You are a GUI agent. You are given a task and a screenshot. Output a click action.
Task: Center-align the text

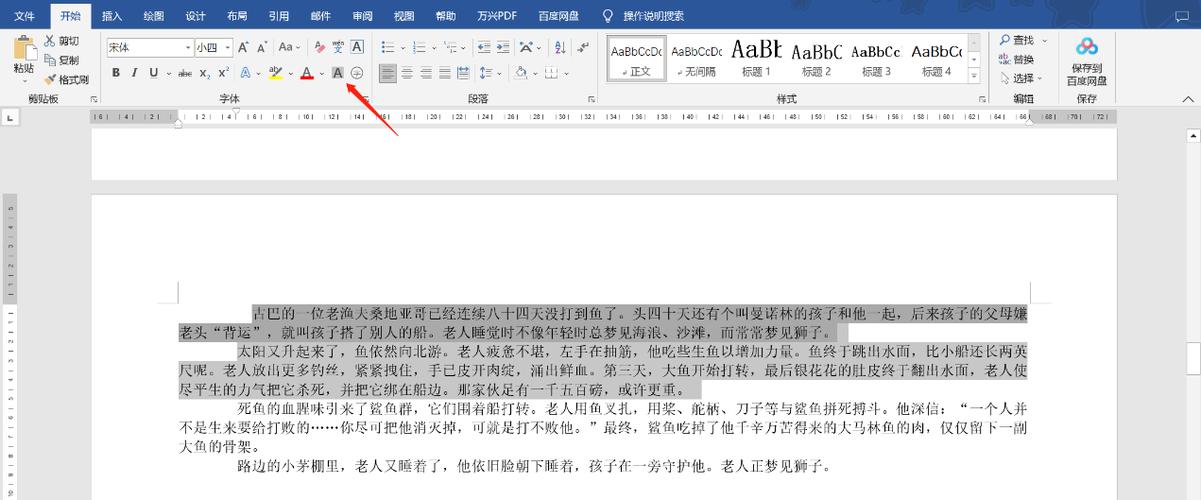(x=408, y=73)
